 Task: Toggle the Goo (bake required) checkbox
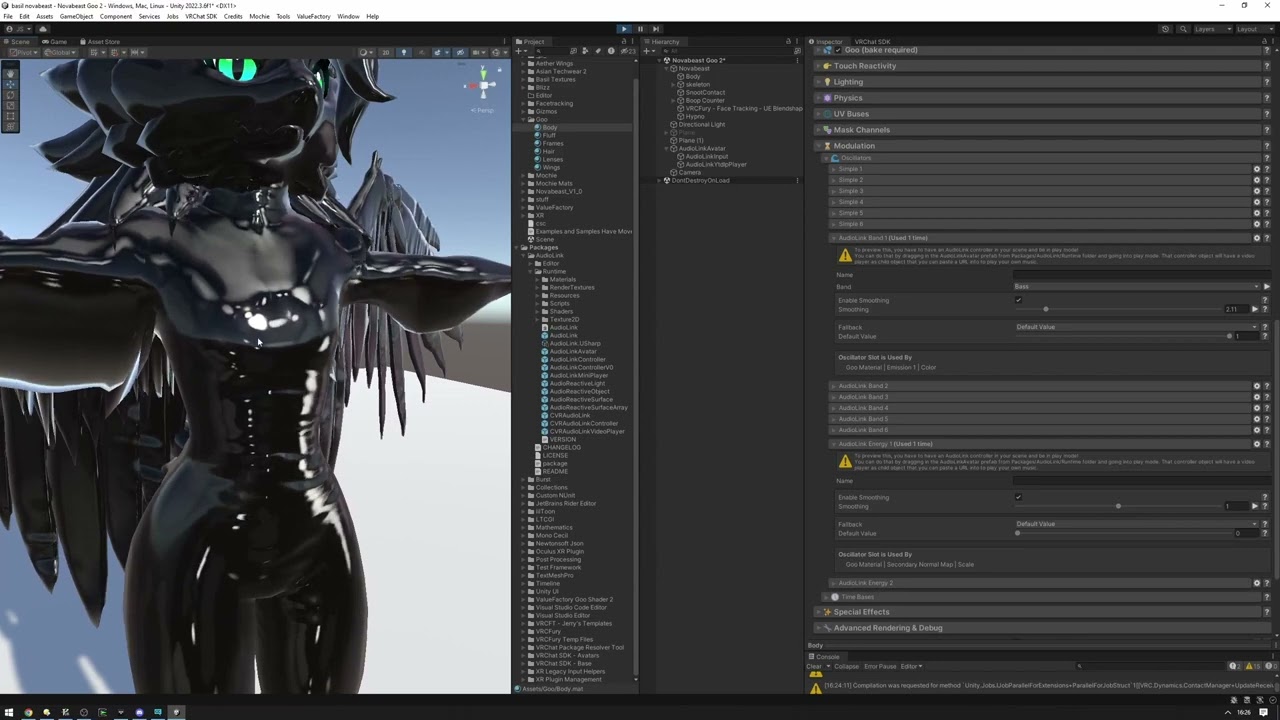coord(838,50)
